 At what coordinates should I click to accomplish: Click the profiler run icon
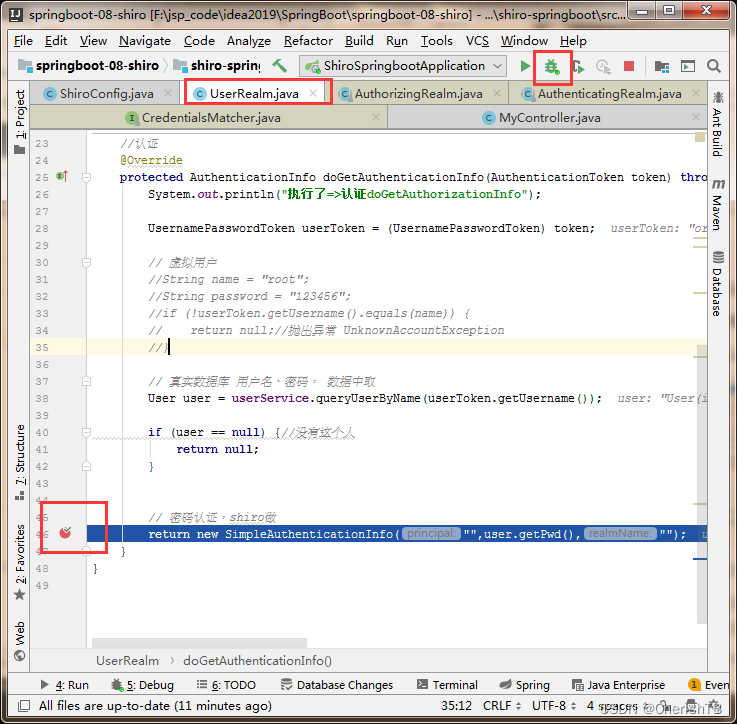[x=604, y=67]
